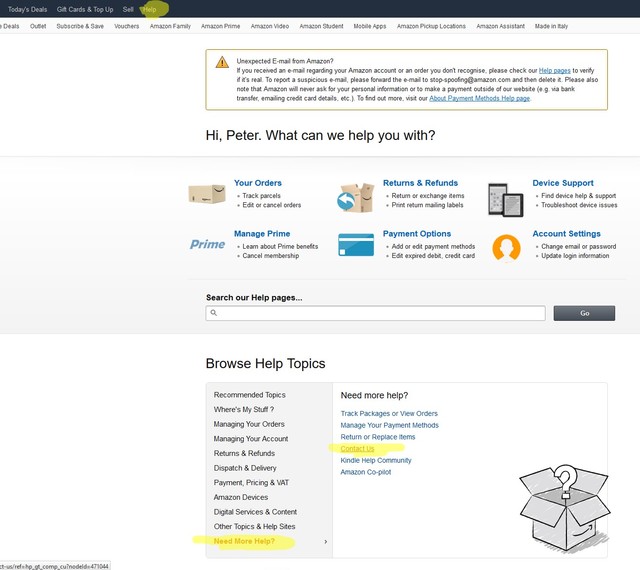Open Track Packages or View Orders link
Image resolution: width=640 pixels, height=570 pixels.
coord(389,414)
